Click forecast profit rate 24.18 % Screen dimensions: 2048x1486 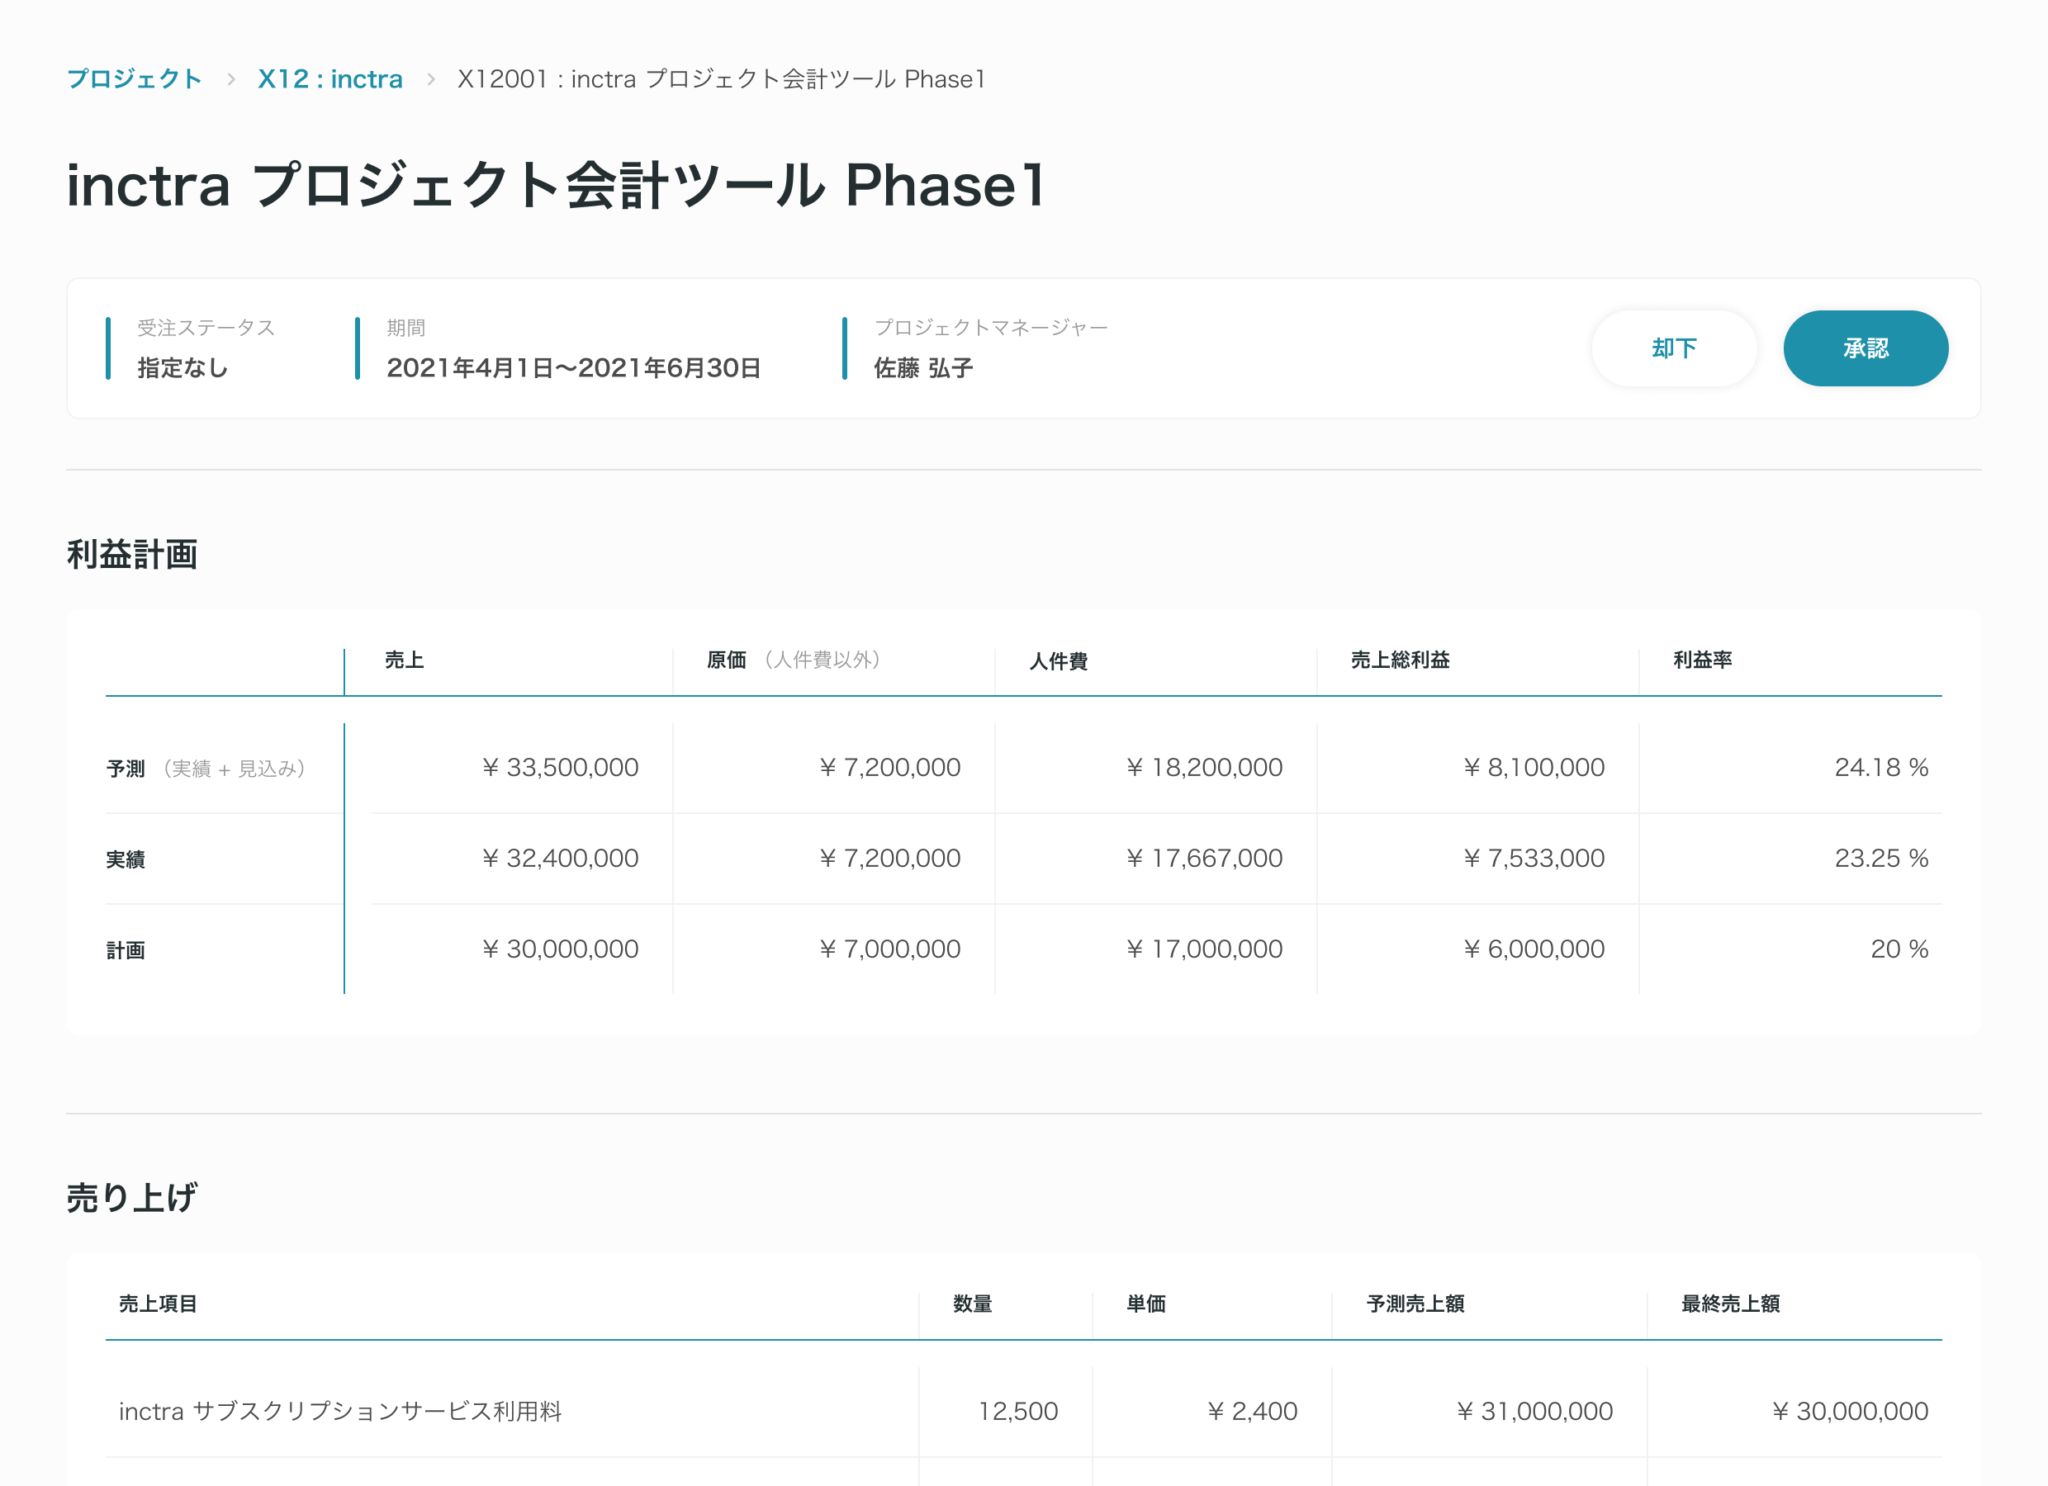click(1881, 767)
